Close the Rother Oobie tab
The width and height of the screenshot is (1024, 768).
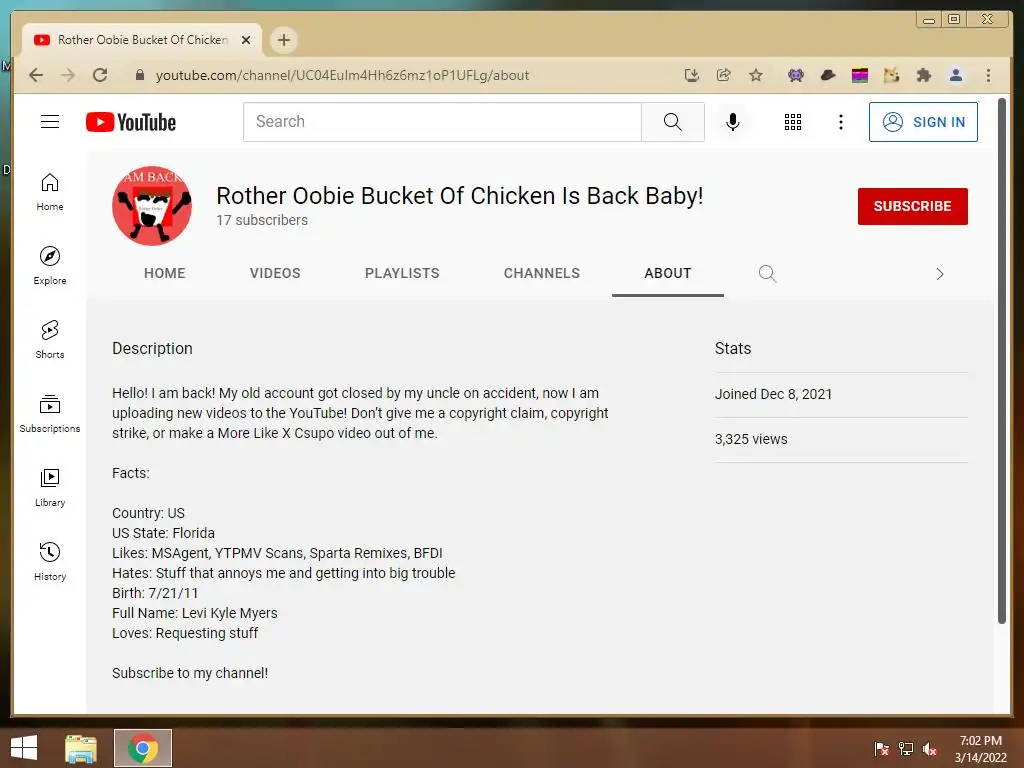[246, 40]
